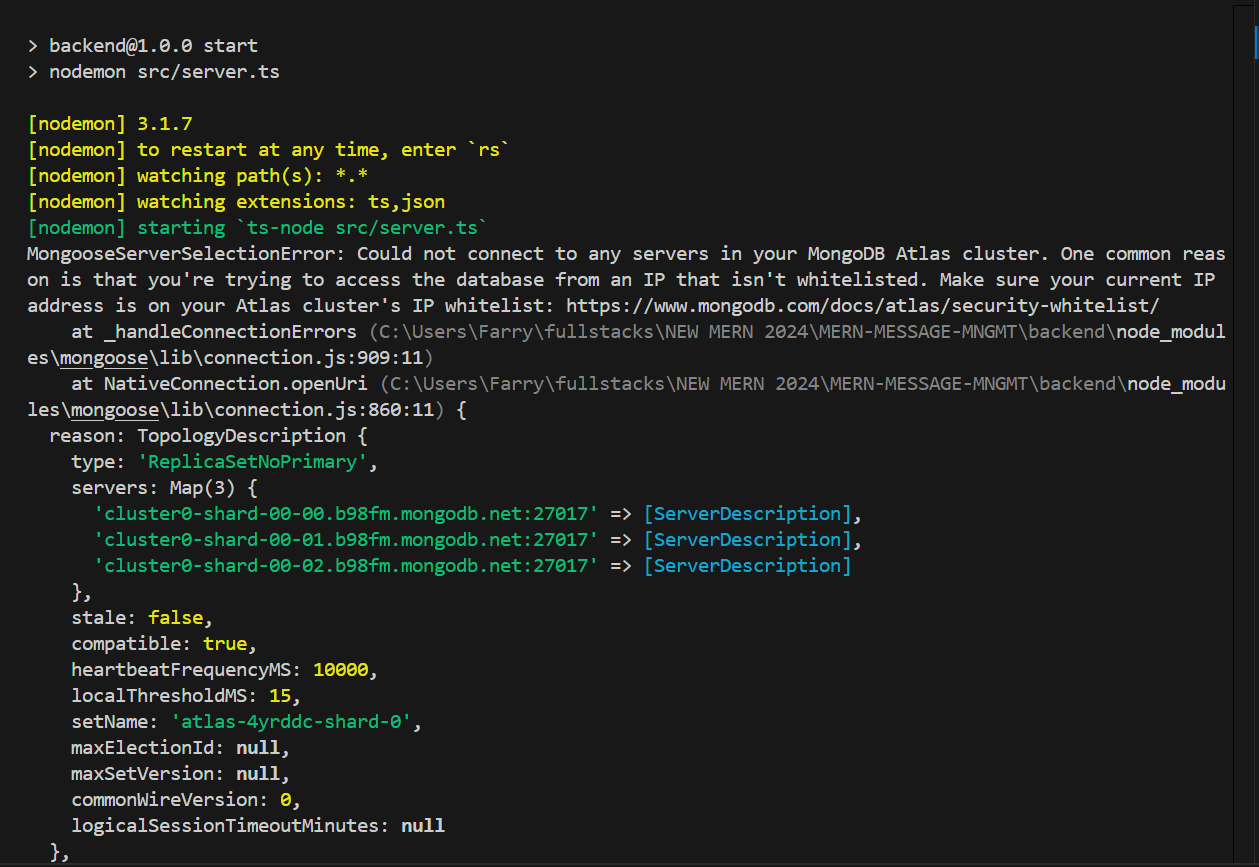Select the third ServerDescription entry

pyautogui.click(x=748, y=565)
